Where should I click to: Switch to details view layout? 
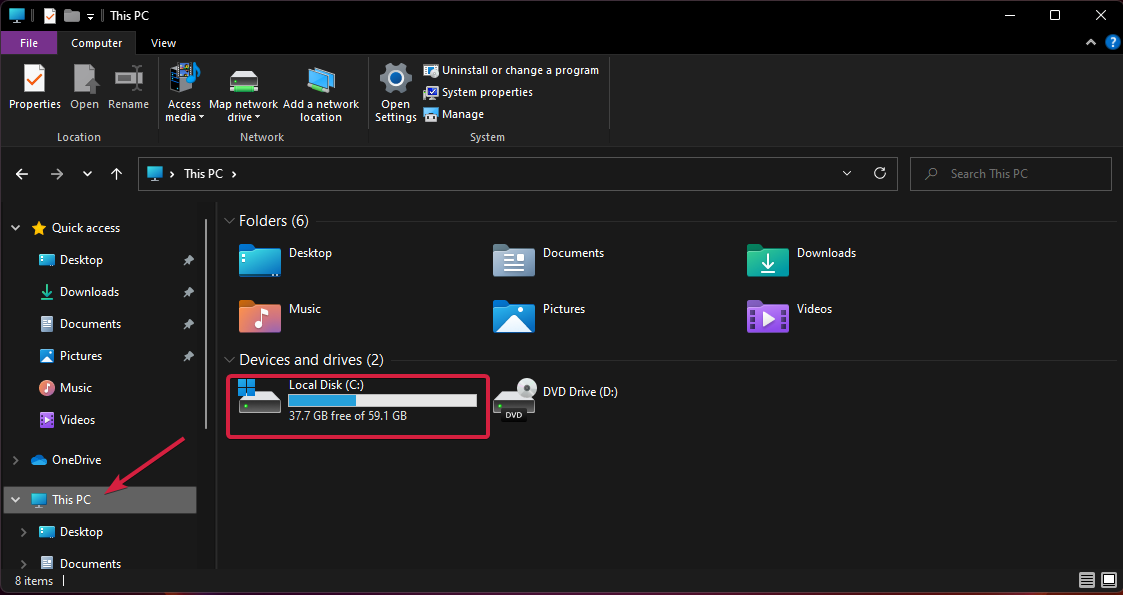click(x=1086, y=580)
